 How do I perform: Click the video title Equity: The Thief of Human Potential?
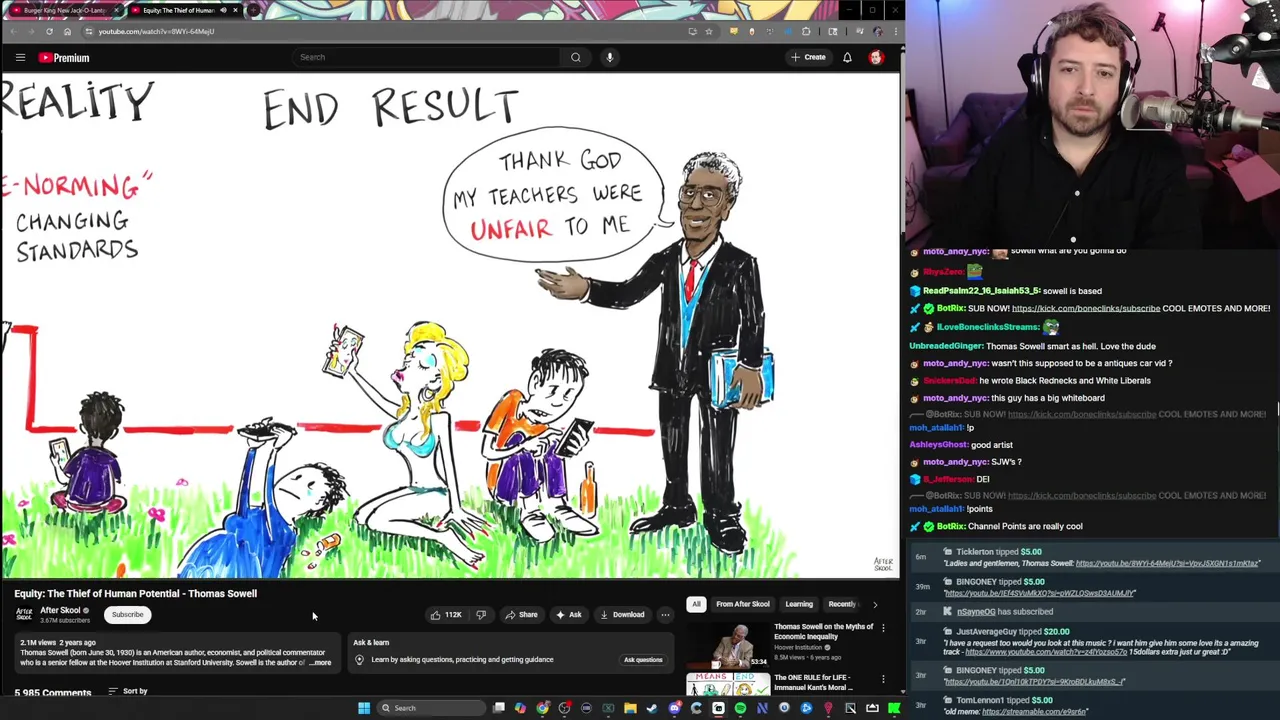(135, 593)
